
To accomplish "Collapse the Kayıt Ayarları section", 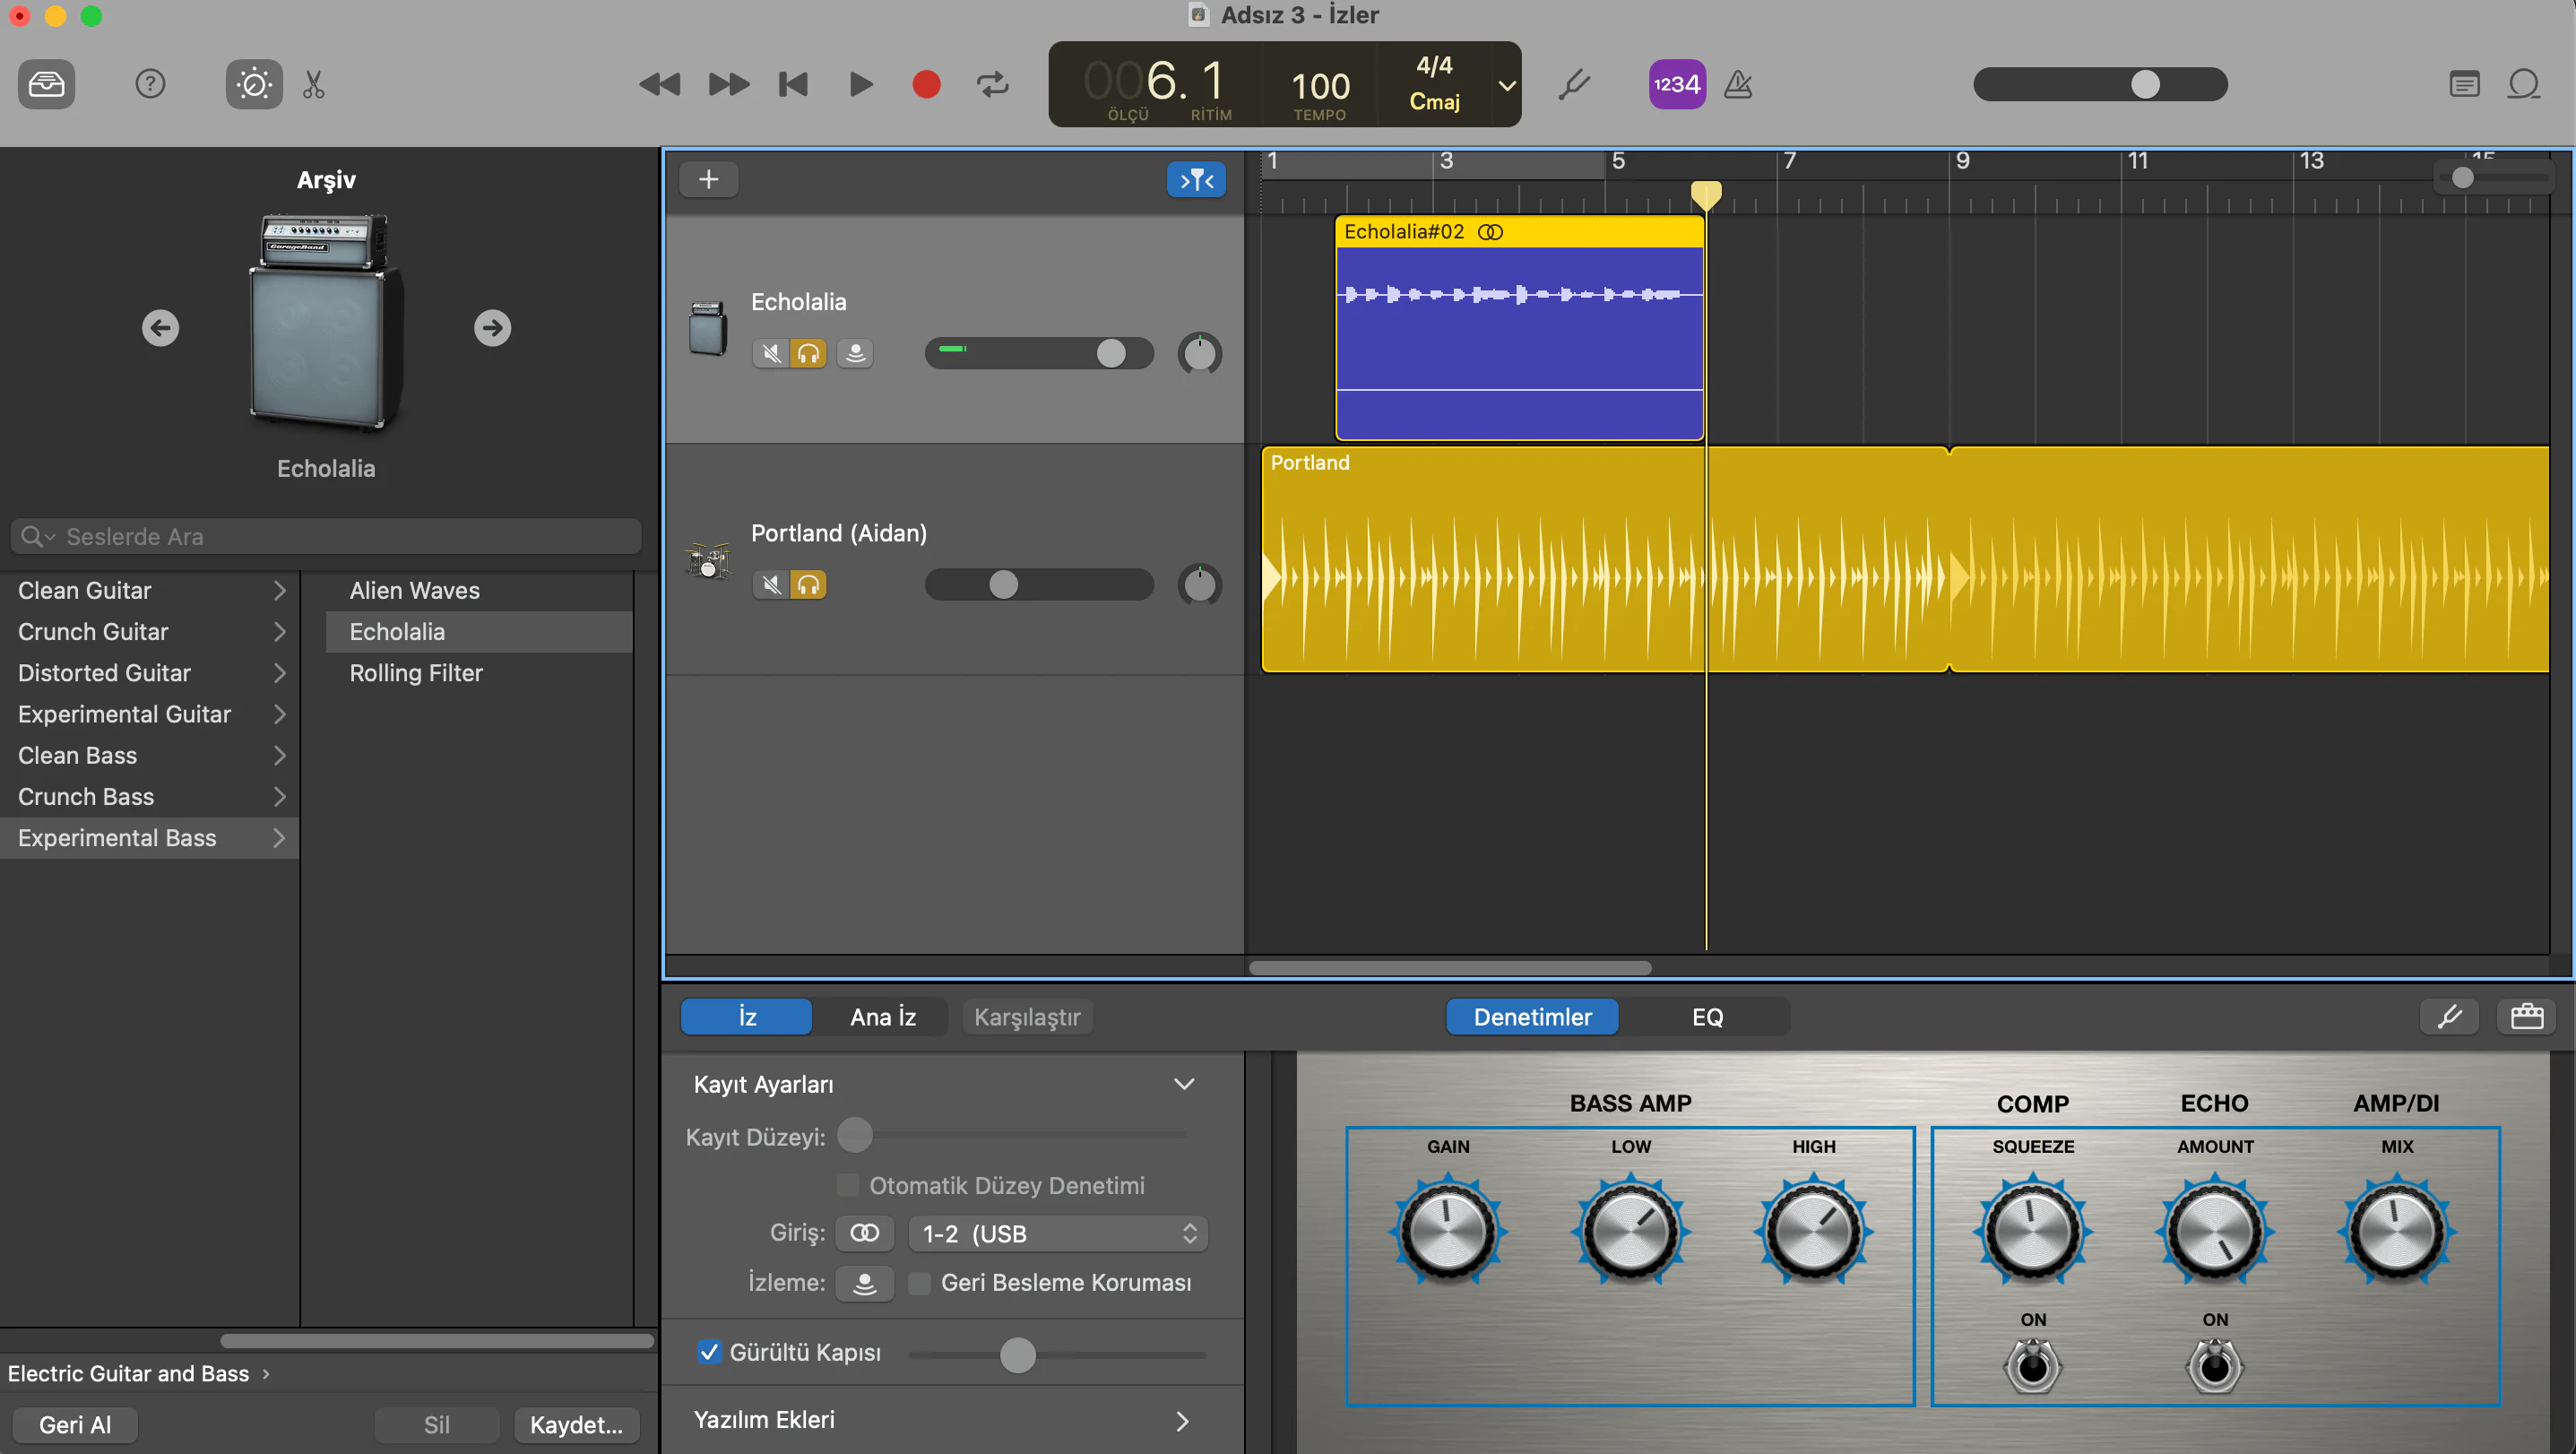I will [1185, 1083].
